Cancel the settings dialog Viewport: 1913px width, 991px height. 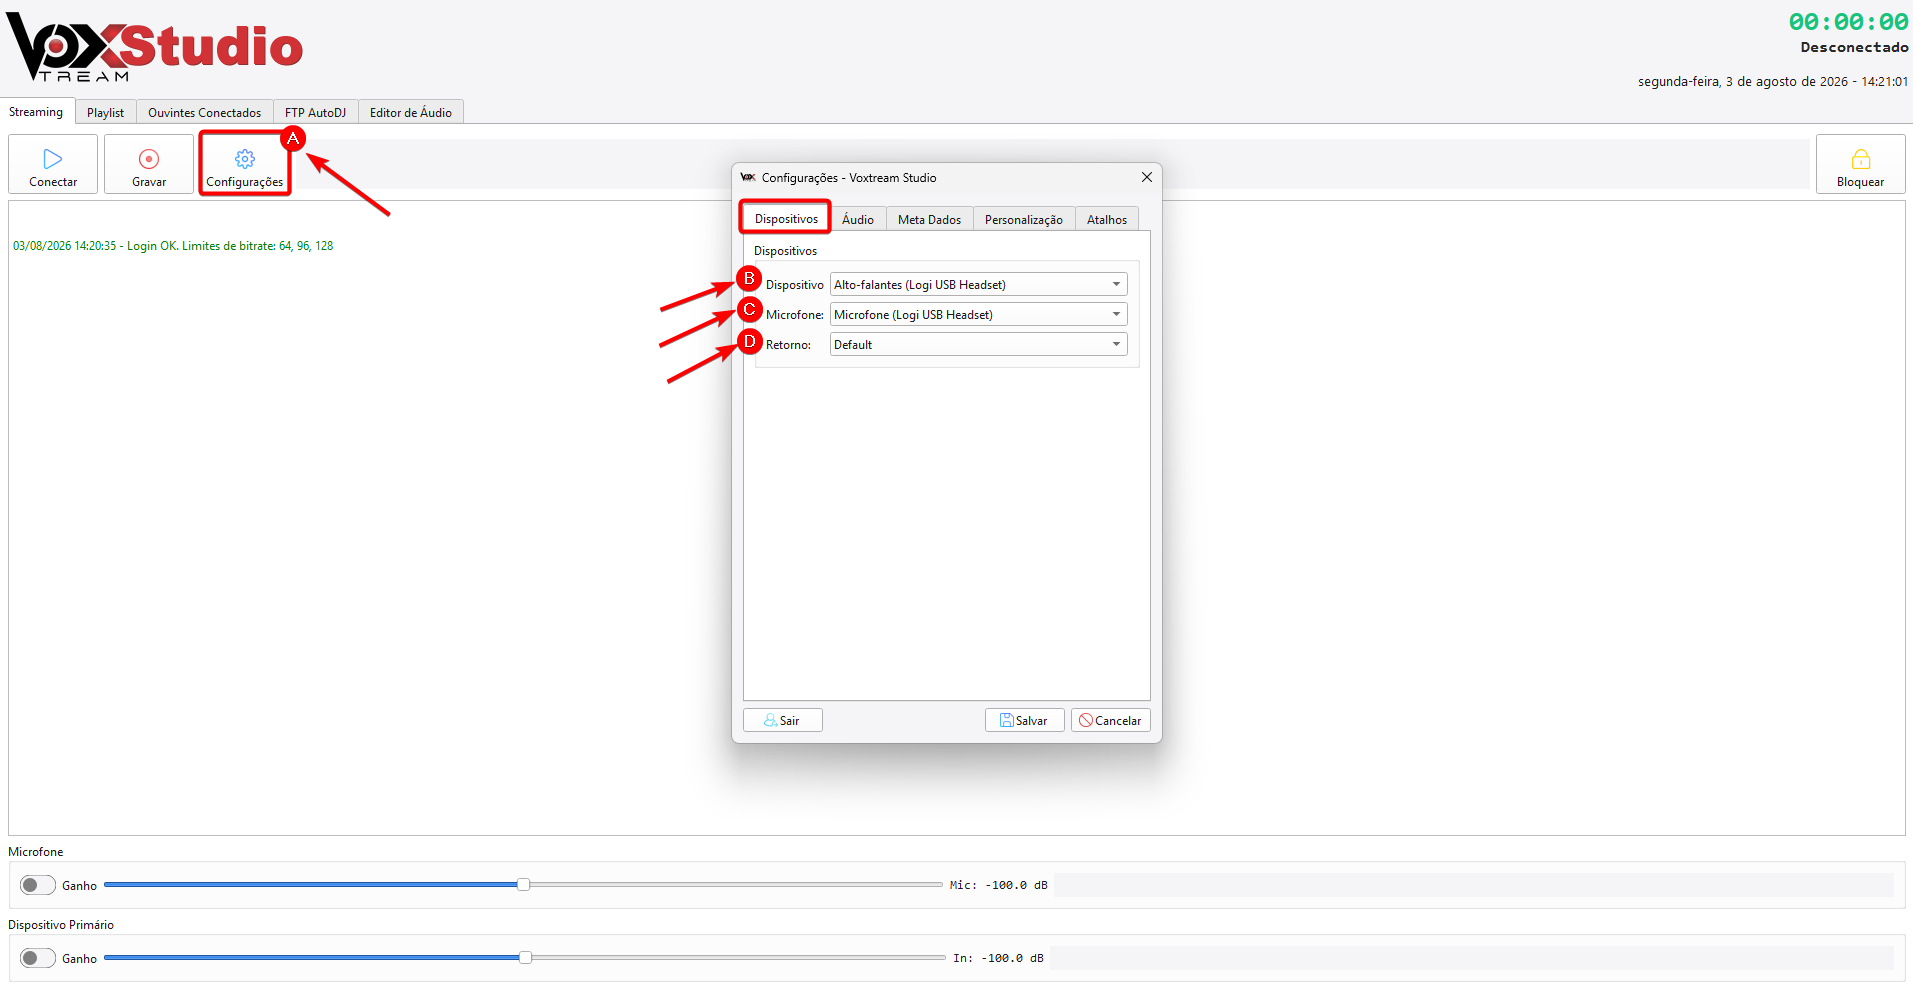tap(1110, 720)
